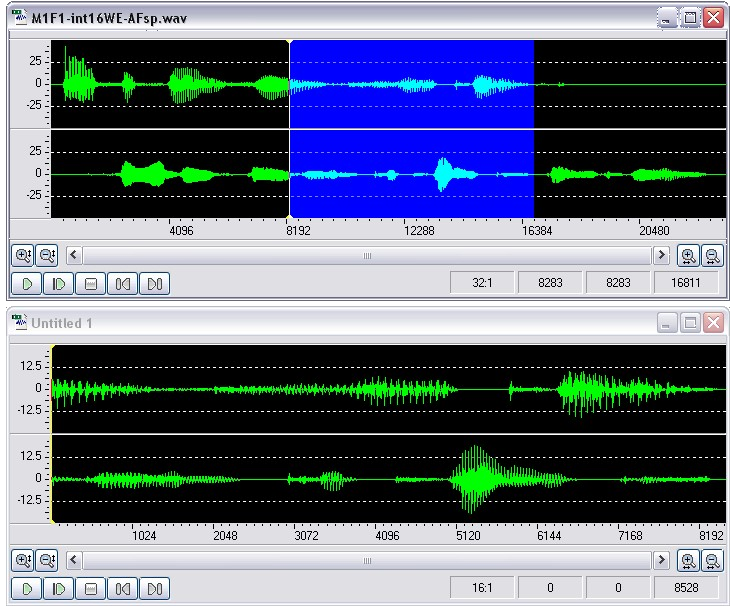Click the 16811 selection end field
This screenshot has height=611, width=736.
686,283
